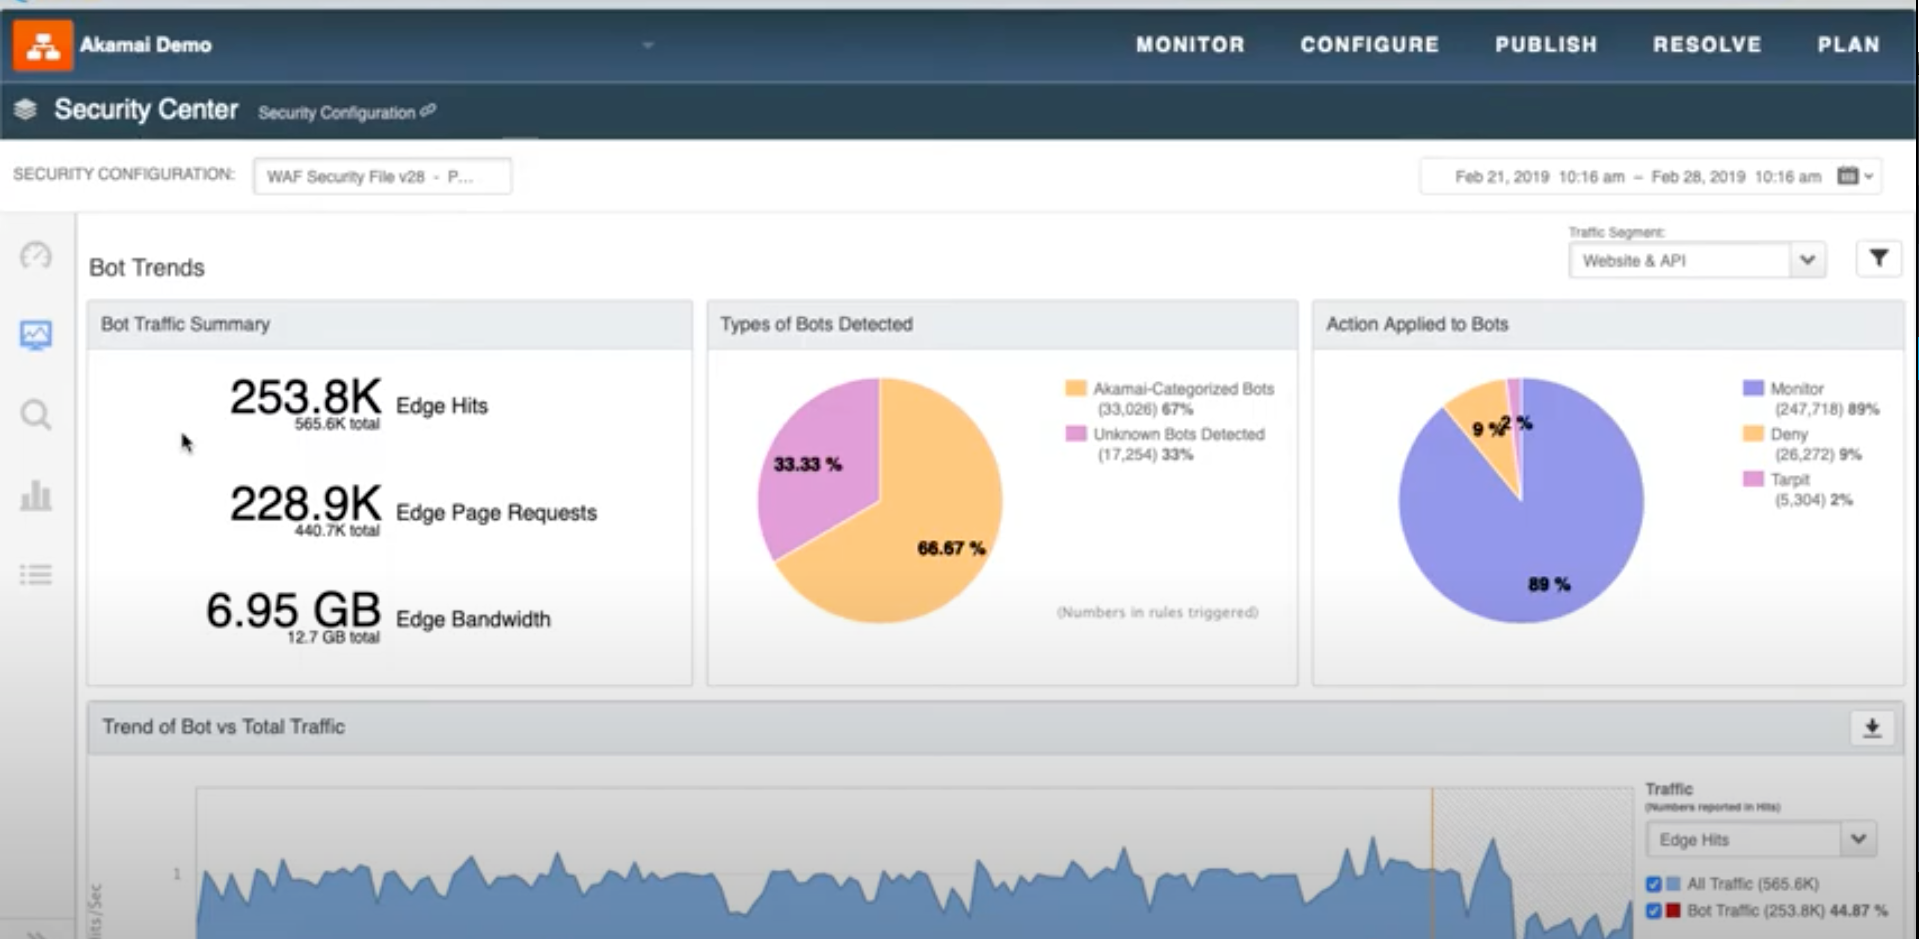Screen dimensions: 1919x939
Task: Click the Bot Traffic Summary panel title
Action: point(185,324)
